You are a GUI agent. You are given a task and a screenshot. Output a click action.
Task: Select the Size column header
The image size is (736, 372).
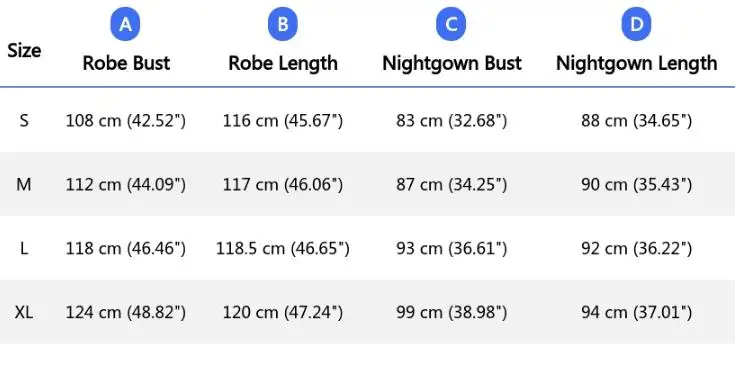pos(24,50)
